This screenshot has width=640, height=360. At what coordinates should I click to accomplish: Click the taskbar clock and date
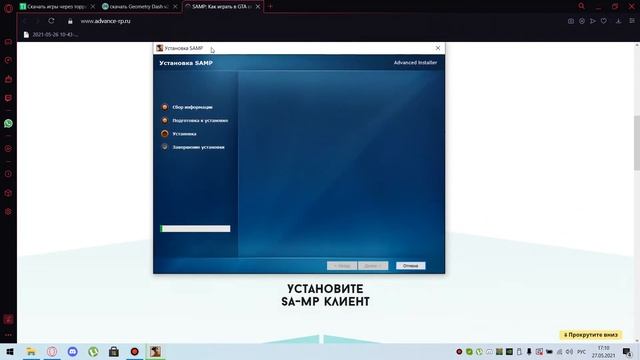603,351
